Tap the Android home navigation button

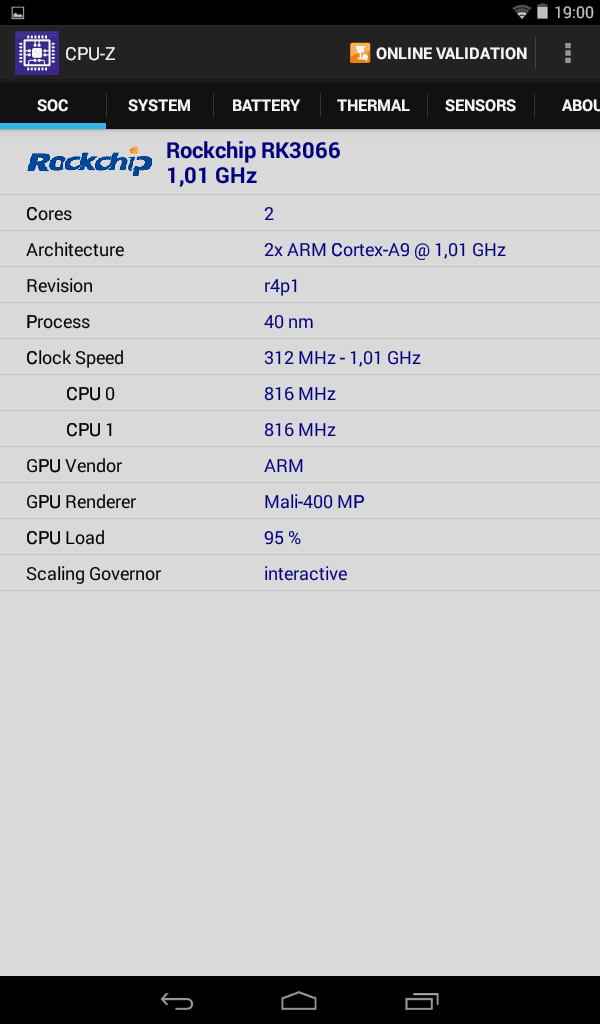pos(299,1000)
